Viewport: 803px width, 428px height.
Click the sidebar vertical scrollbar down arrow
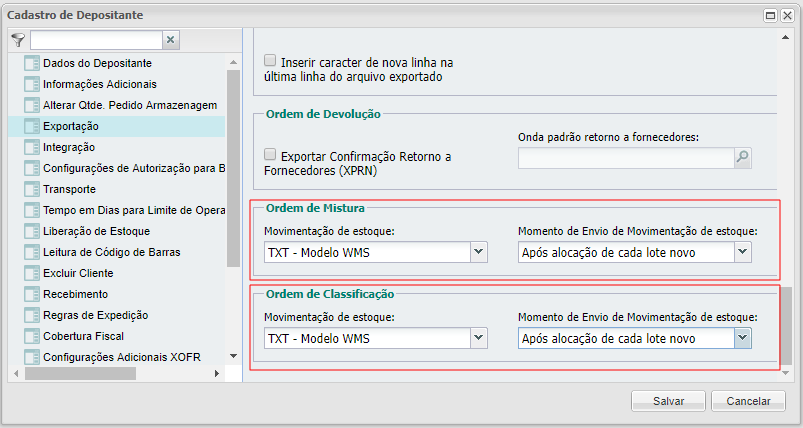[x=233, y=356]
